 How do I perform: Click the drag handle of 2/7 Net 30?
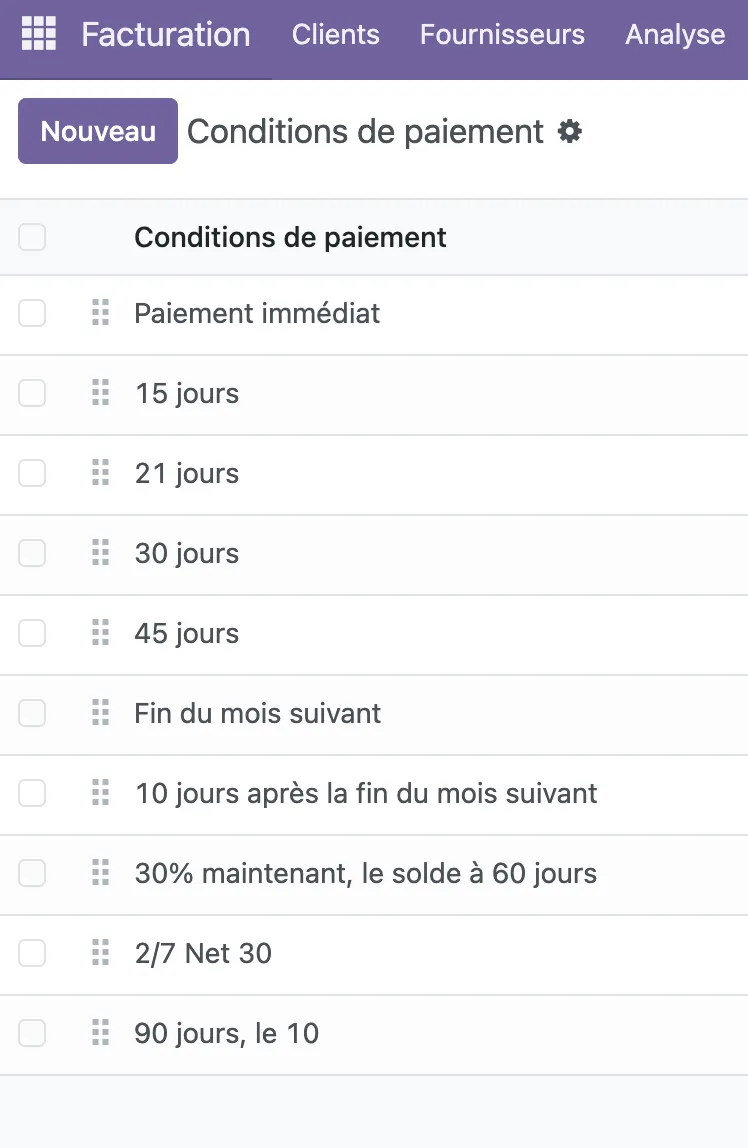pyautogui.click(x=101, y=953)
